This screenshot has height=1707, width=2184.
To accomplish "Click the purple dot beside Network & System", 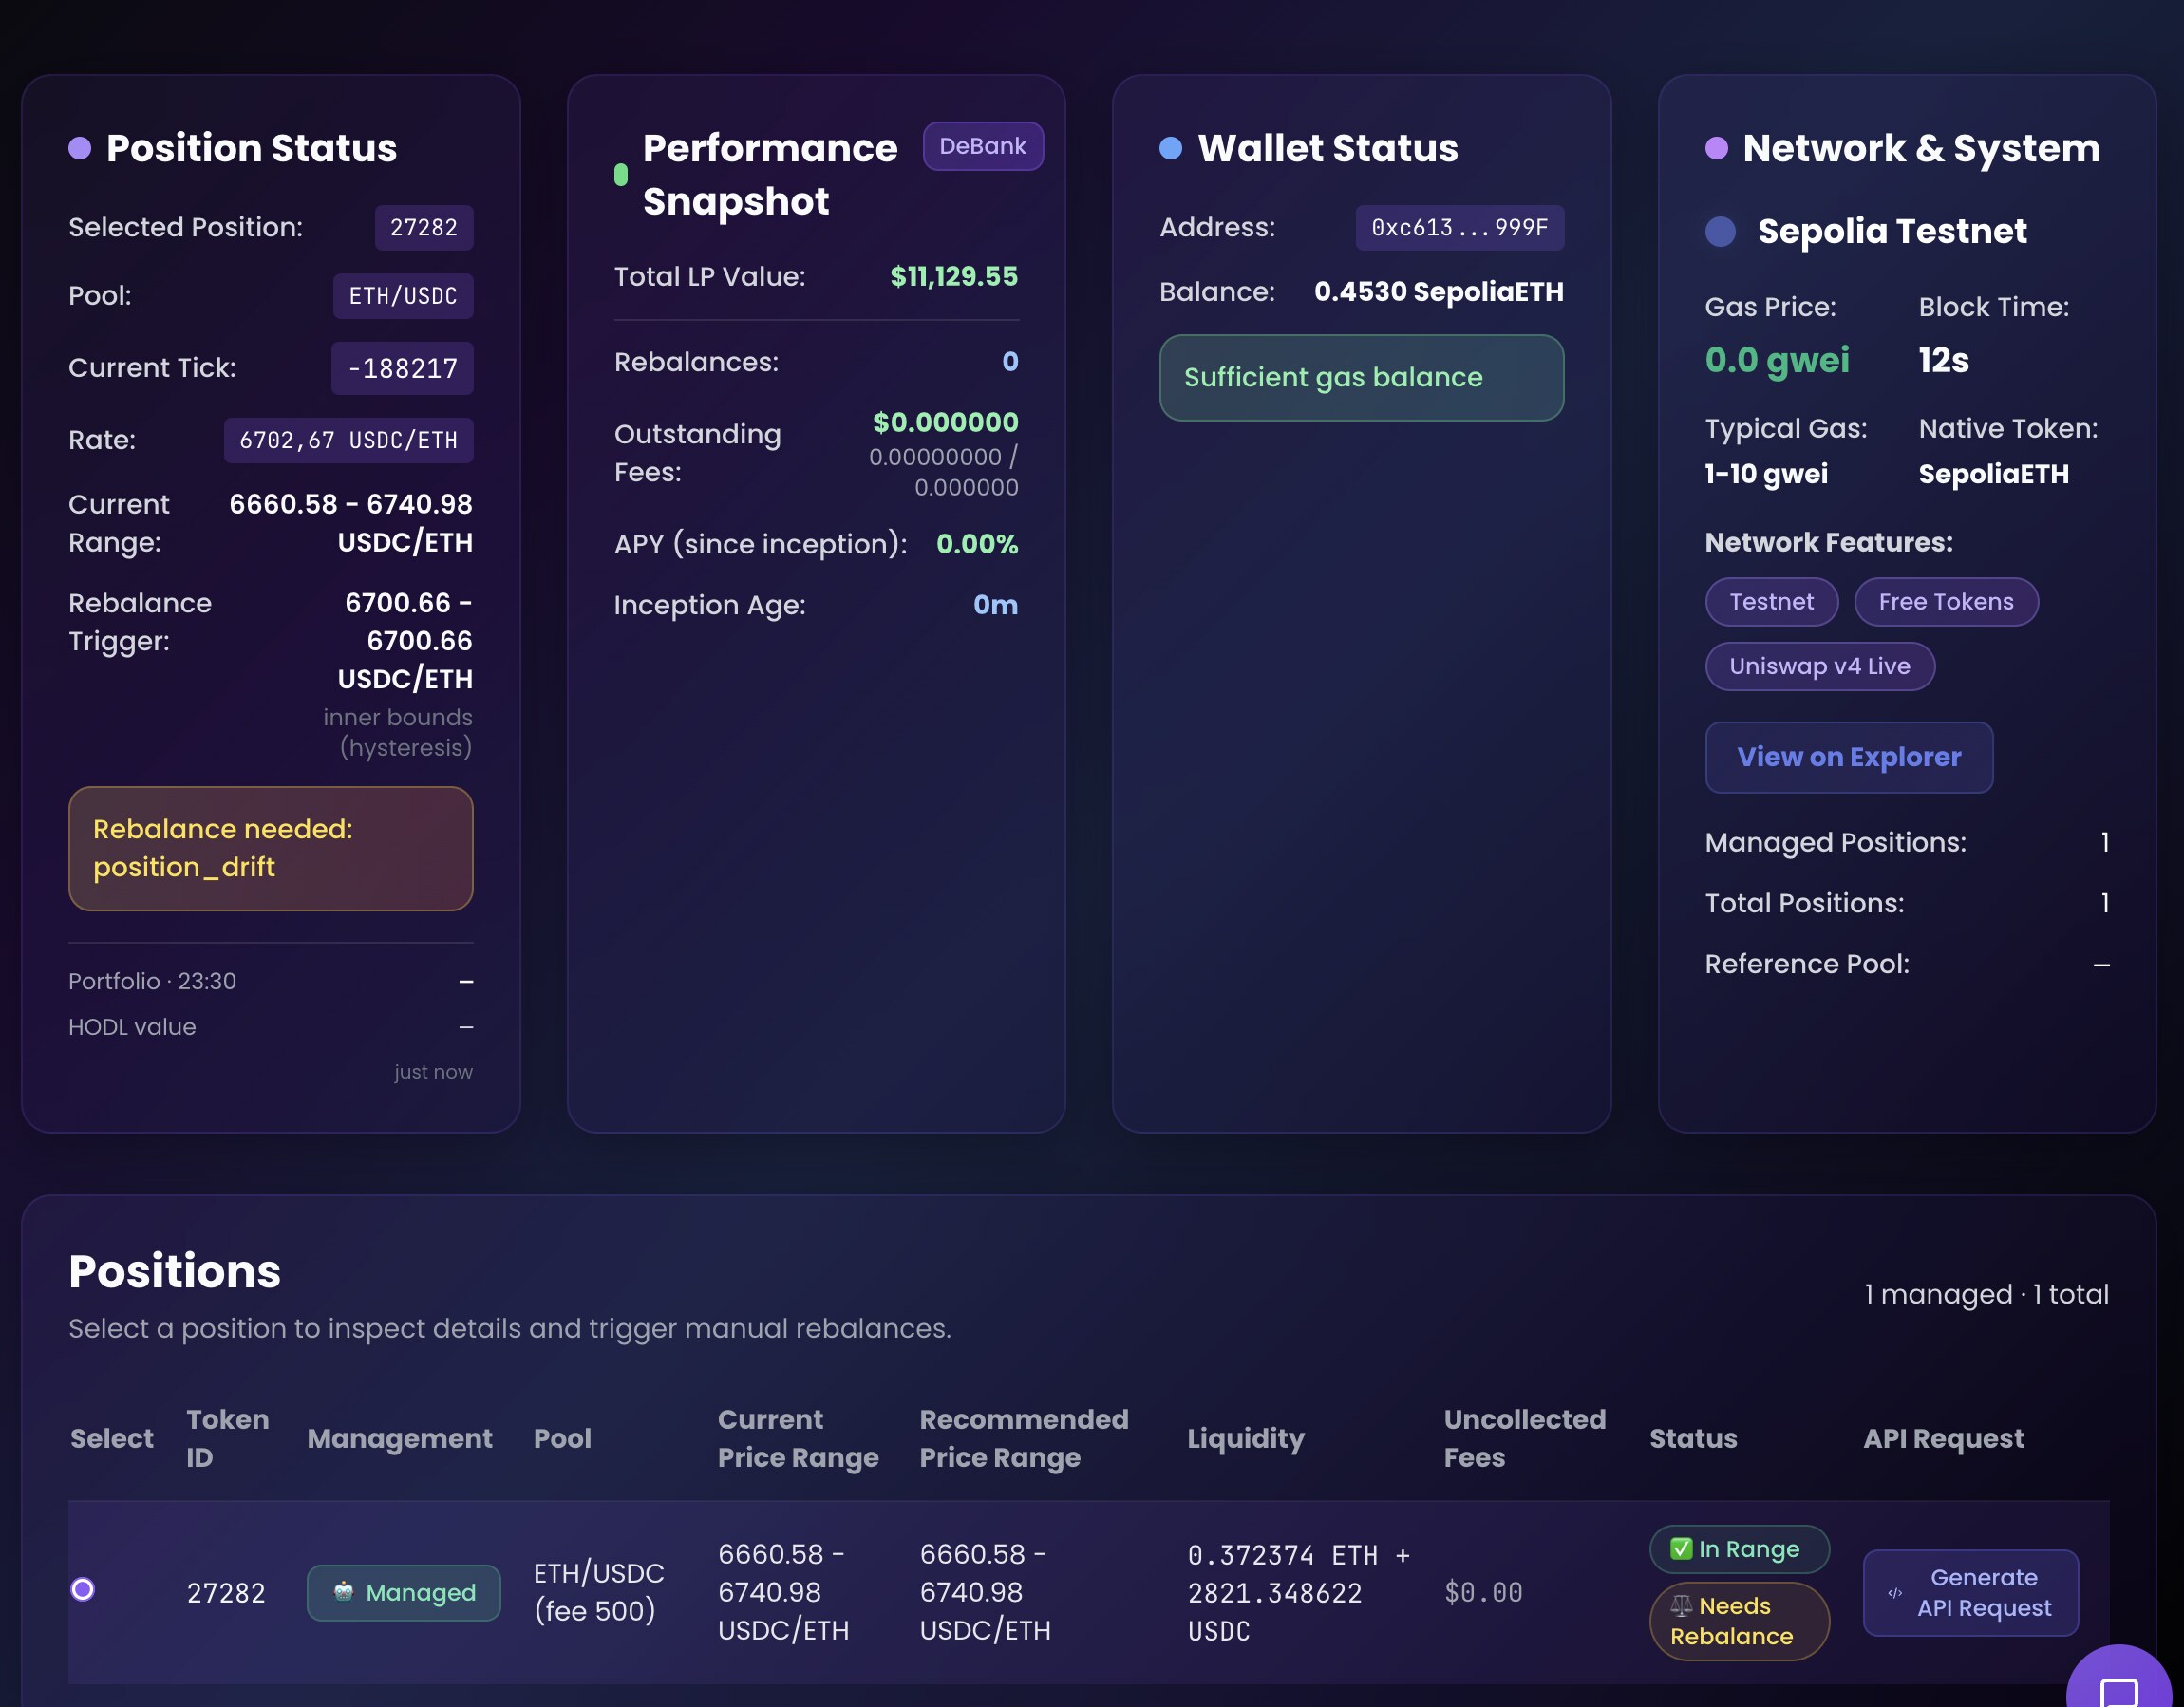I will (1716, 148).
